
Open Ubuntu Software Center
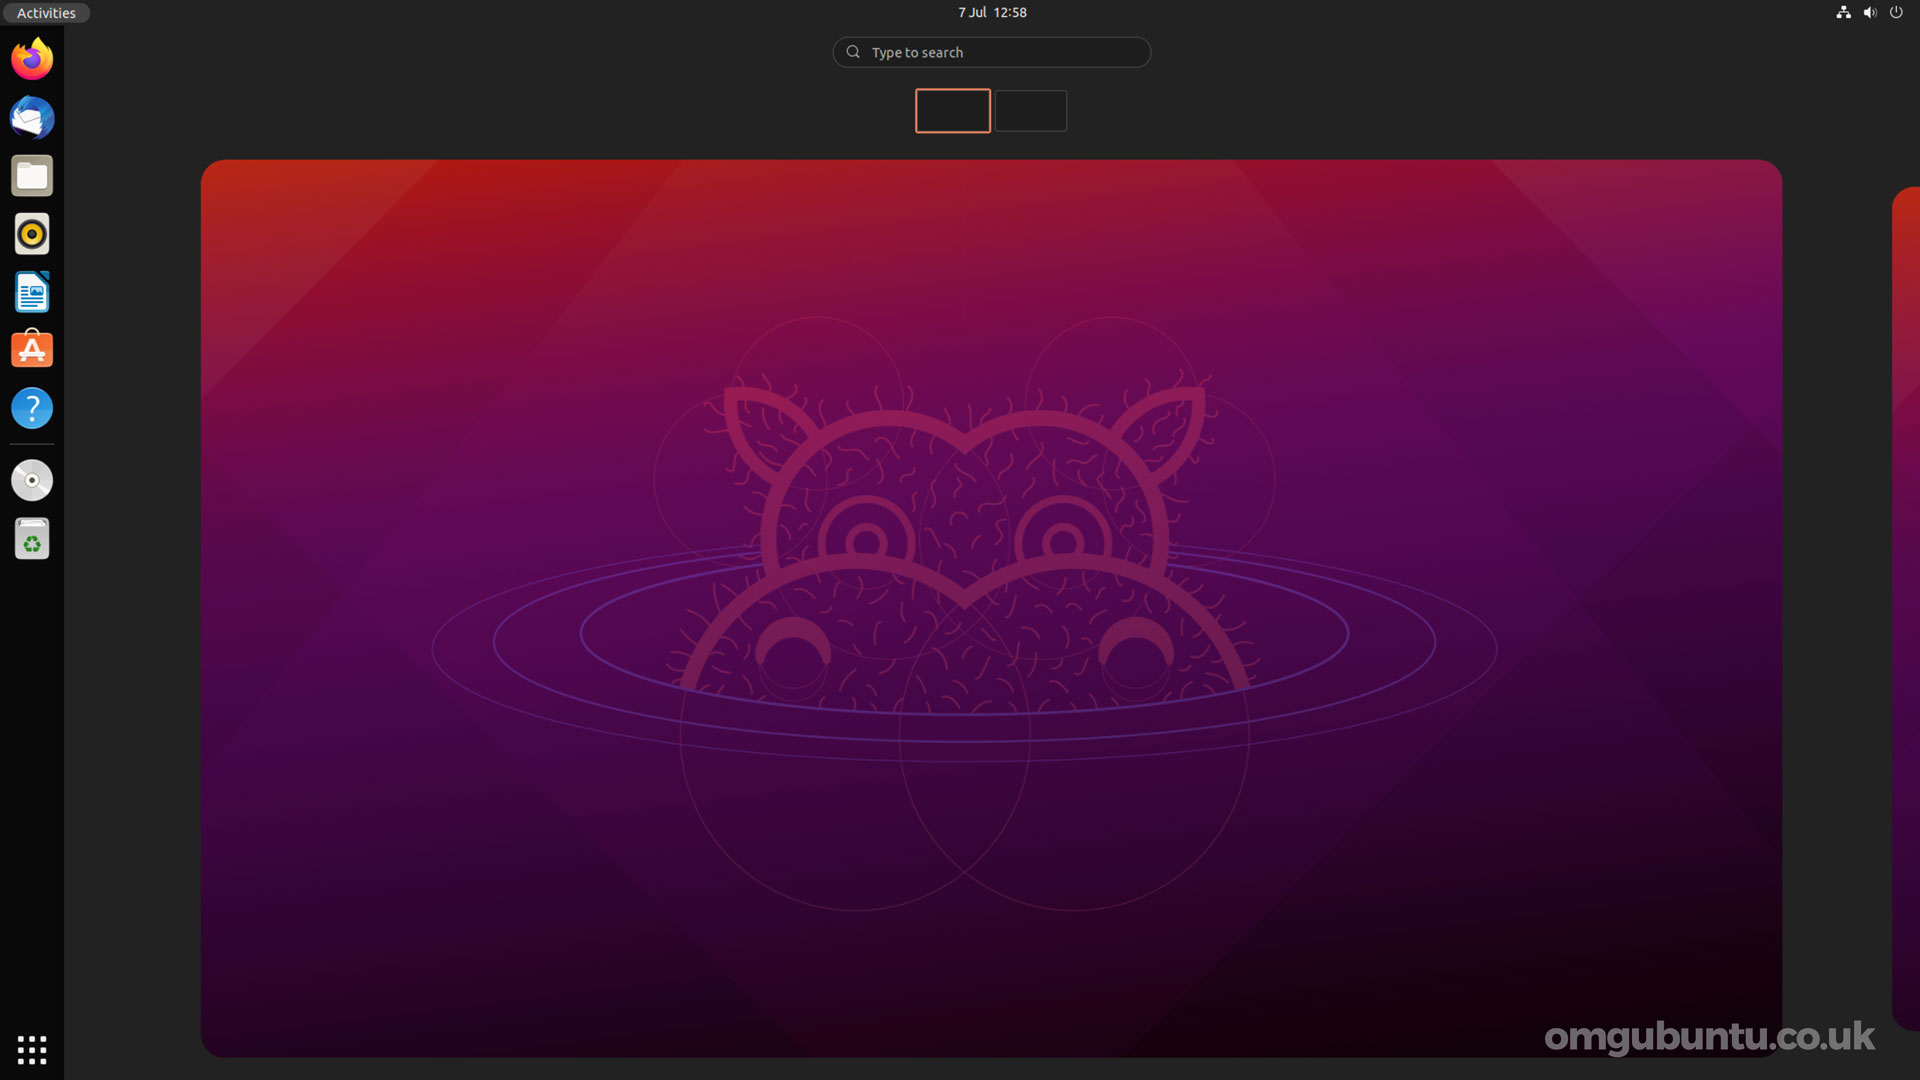click(32, 349)
